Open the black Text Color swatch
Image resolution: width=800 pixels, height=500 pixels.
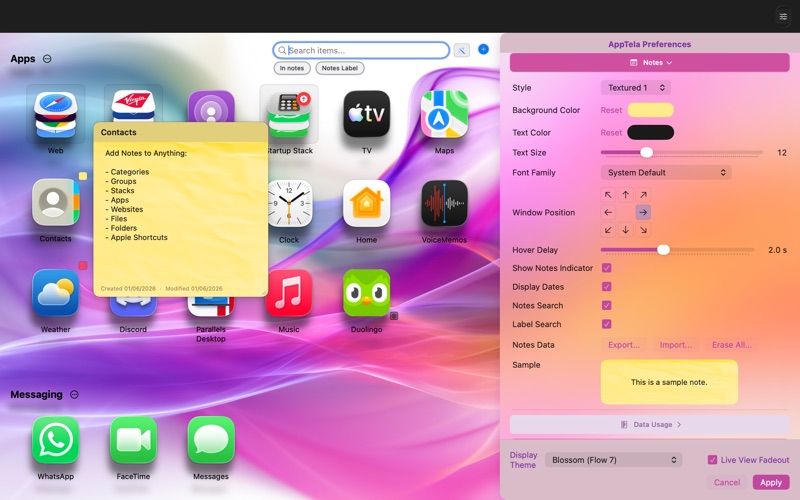[x=651, y=133]
